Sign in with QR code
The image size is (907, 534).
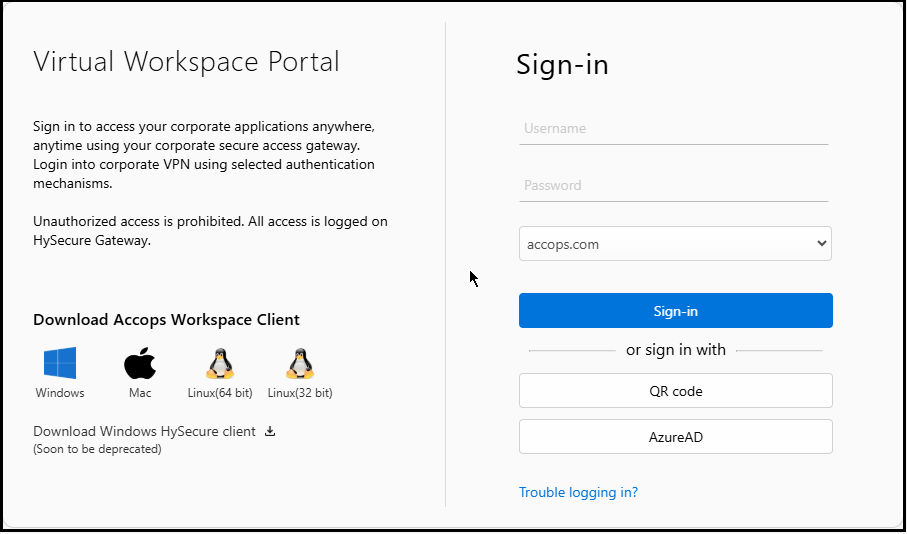pyautogui.click(x=675, y=391)
